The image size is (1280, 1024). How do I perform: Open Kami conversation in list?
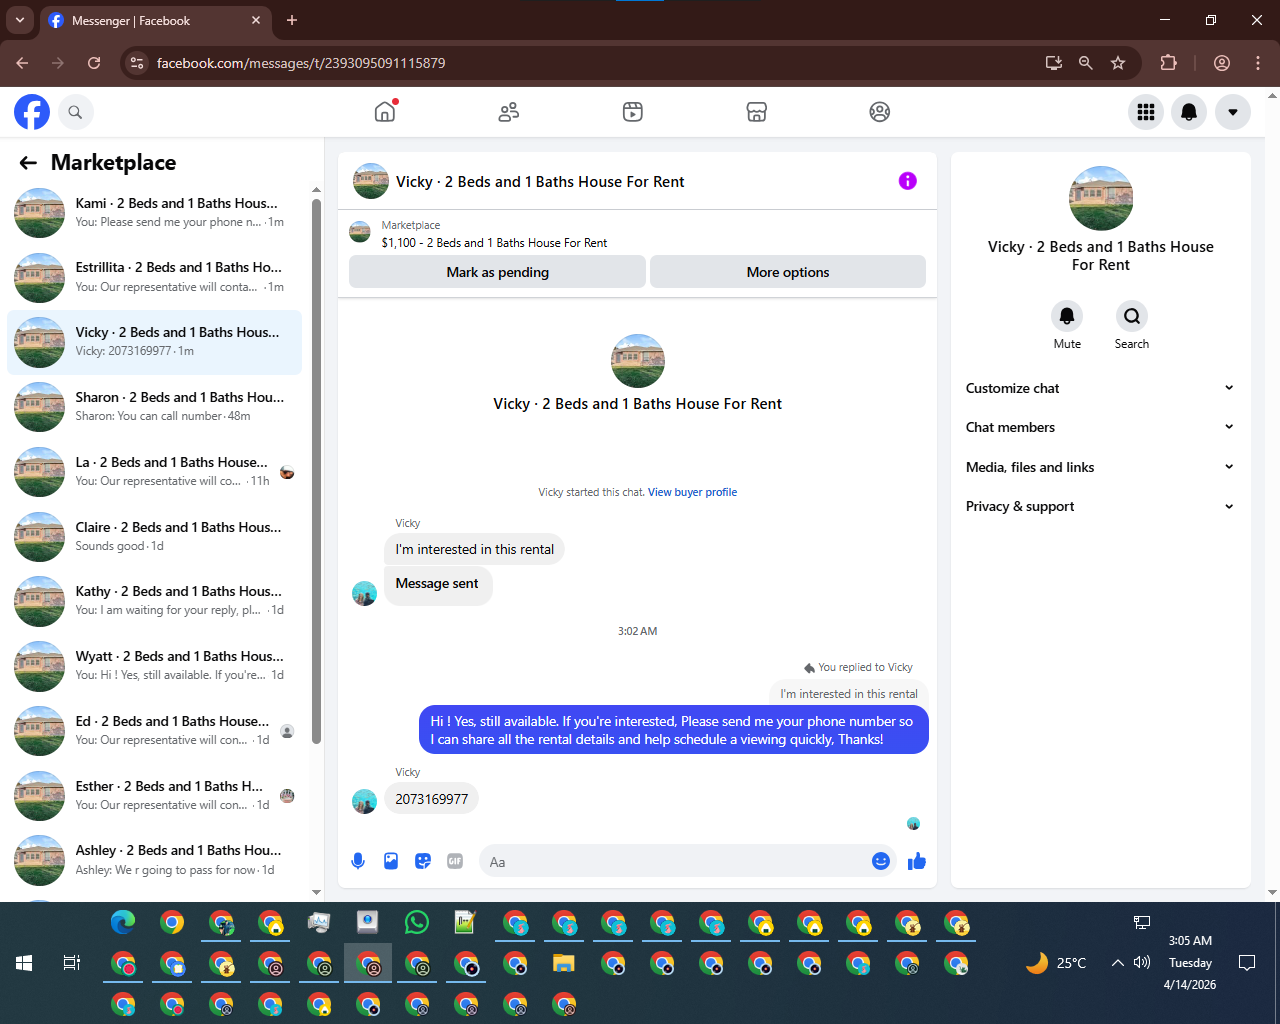tap(155, 213)
